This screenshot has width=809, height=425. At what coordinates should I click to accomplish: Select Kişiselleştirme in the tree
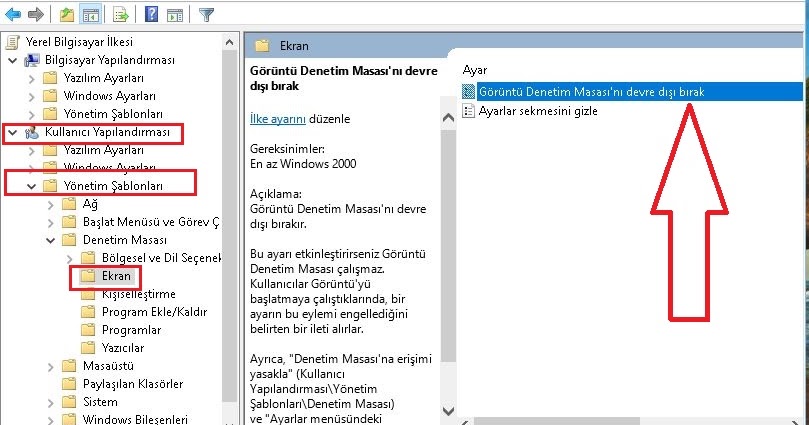pyautogui.click(x=139, y=294)
